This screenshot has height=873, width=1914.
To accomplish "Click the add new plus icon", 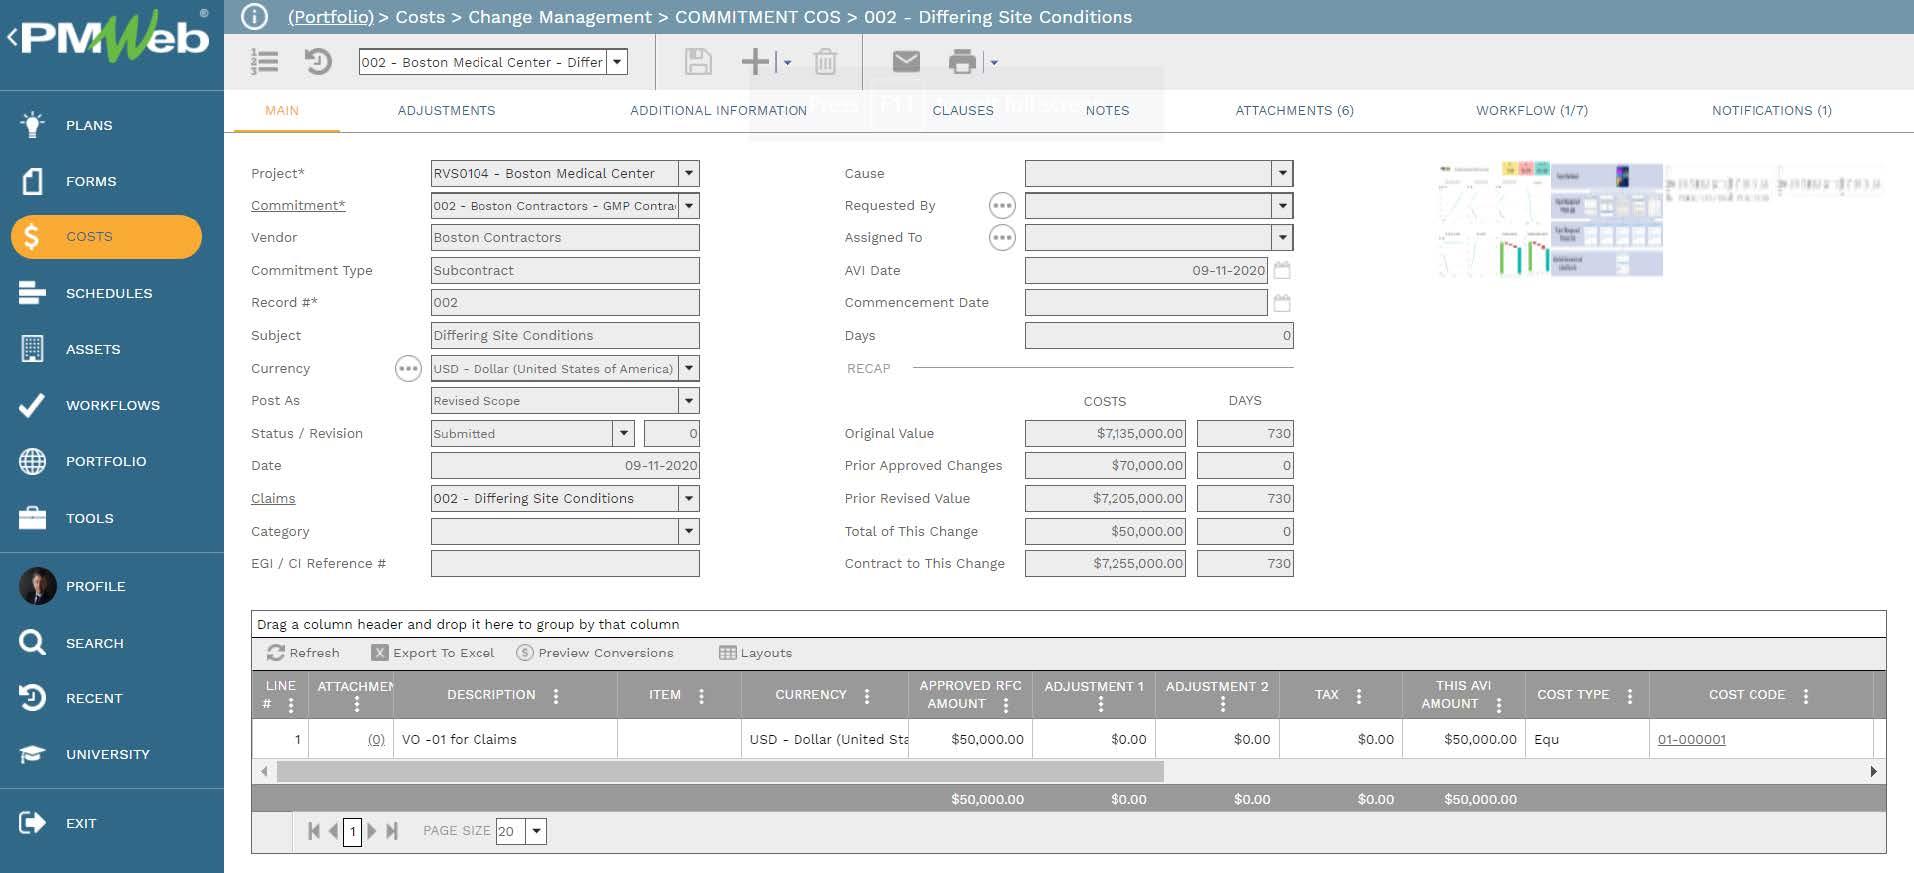I will (x=756, y=62).
